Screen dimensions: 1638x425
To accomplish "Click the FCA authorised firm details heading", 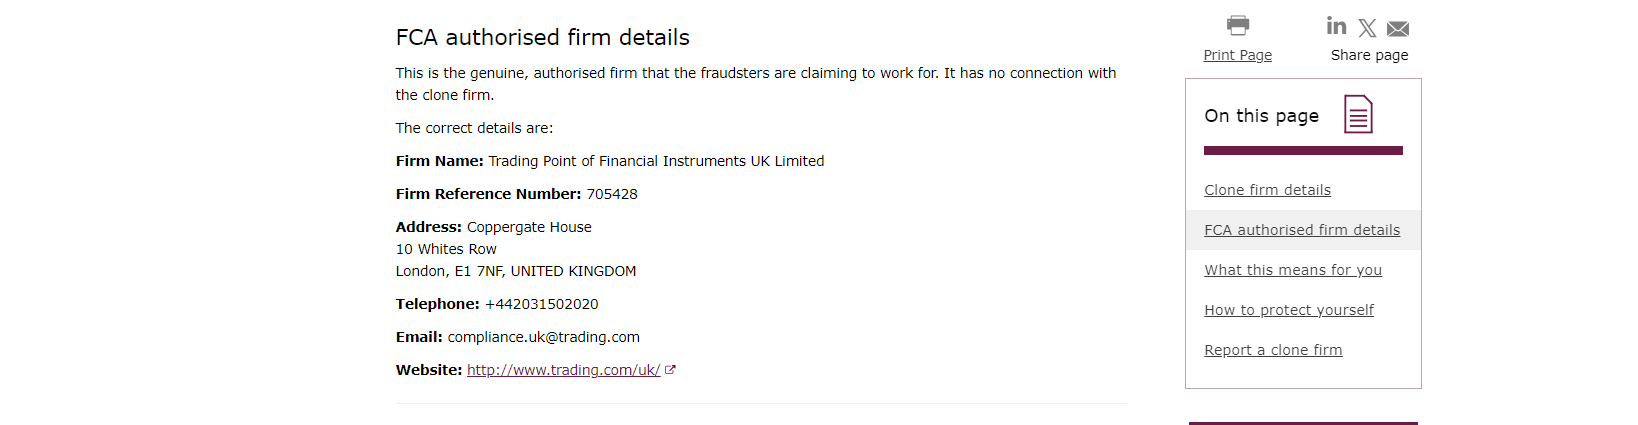I will click(542, 38).
